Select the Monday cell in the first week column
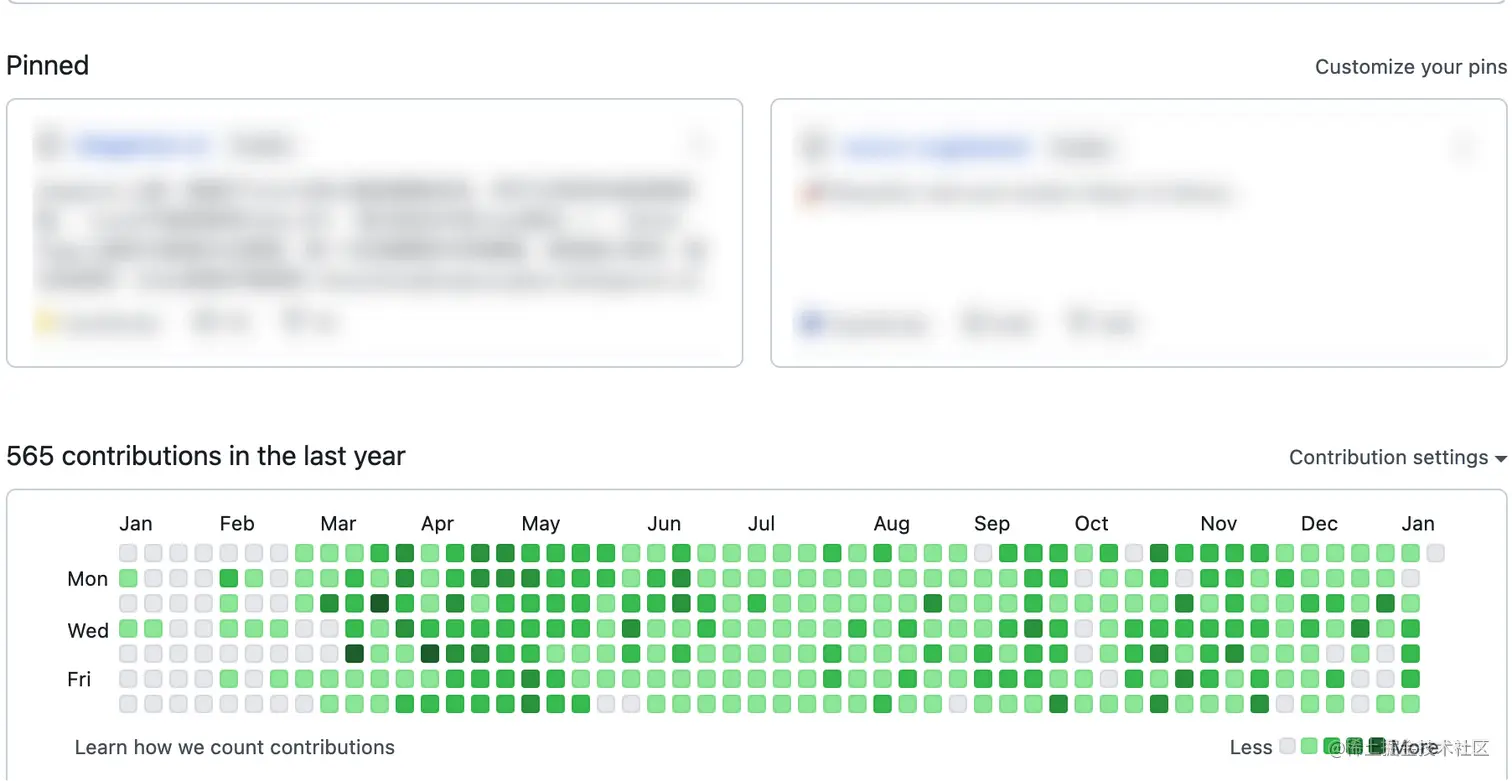Image resolution: width=1512 pixels, height=781 pixels. [128, 578]
